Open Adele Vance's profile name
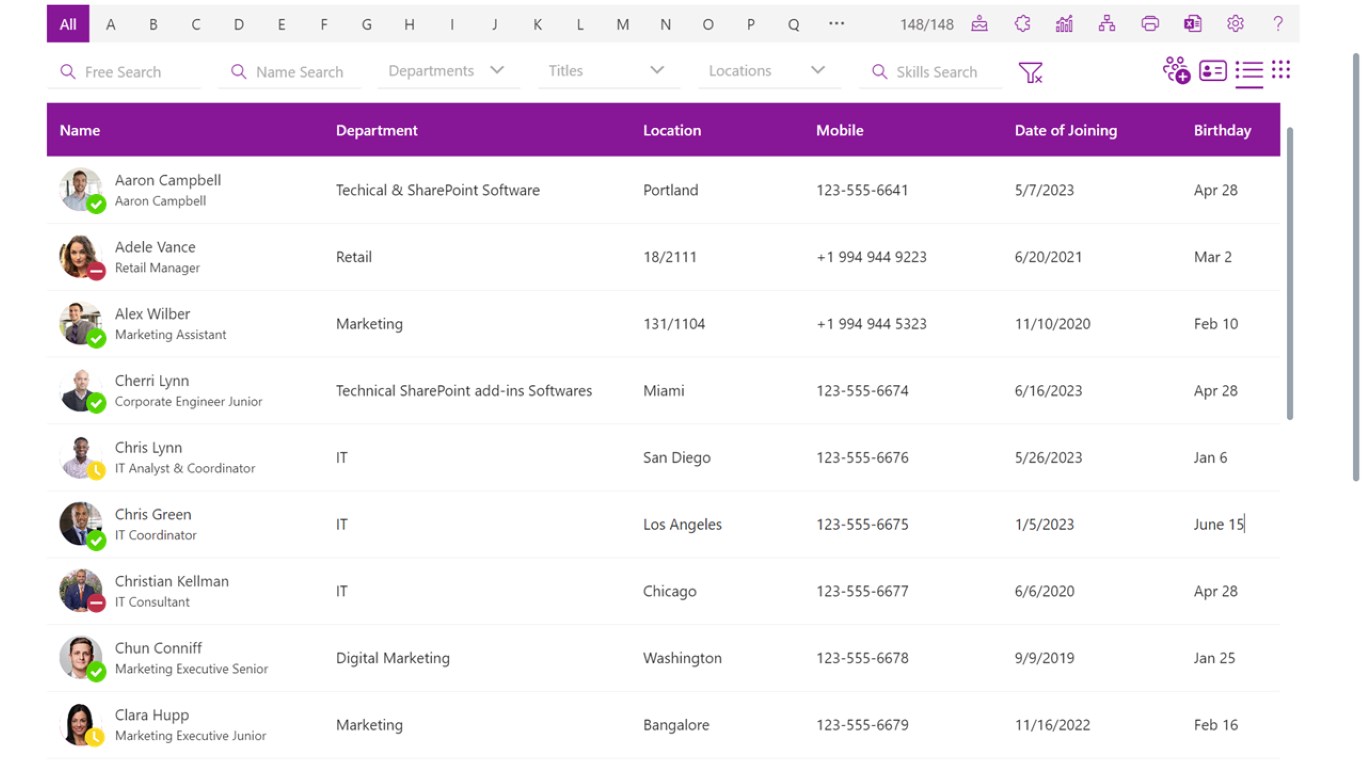Image resolution: width=1366 pixels, height=768 pixels. click(155, 247)
